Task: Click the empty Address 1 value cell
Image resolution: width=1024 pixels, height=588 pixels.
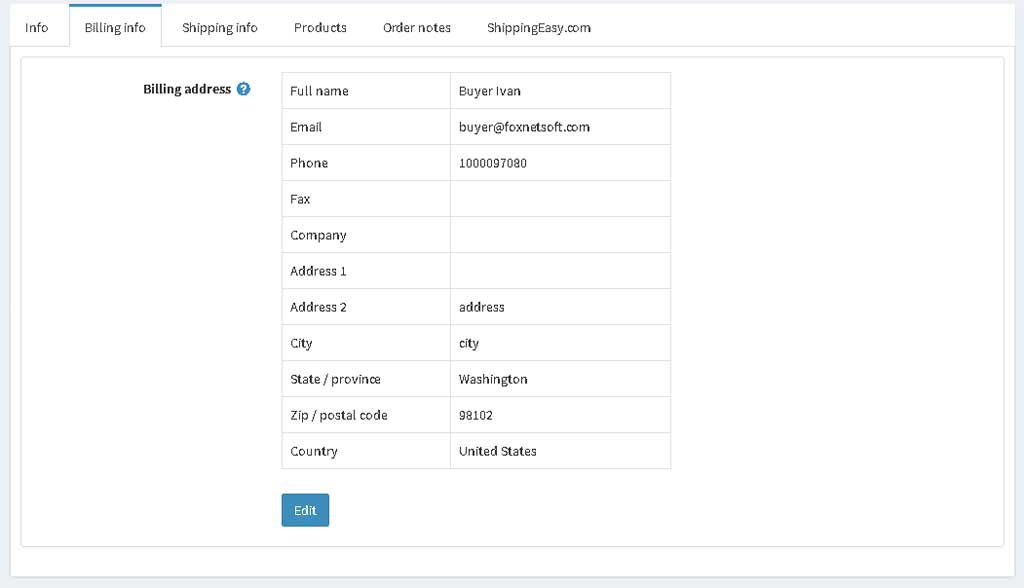Action: [560, 271]
